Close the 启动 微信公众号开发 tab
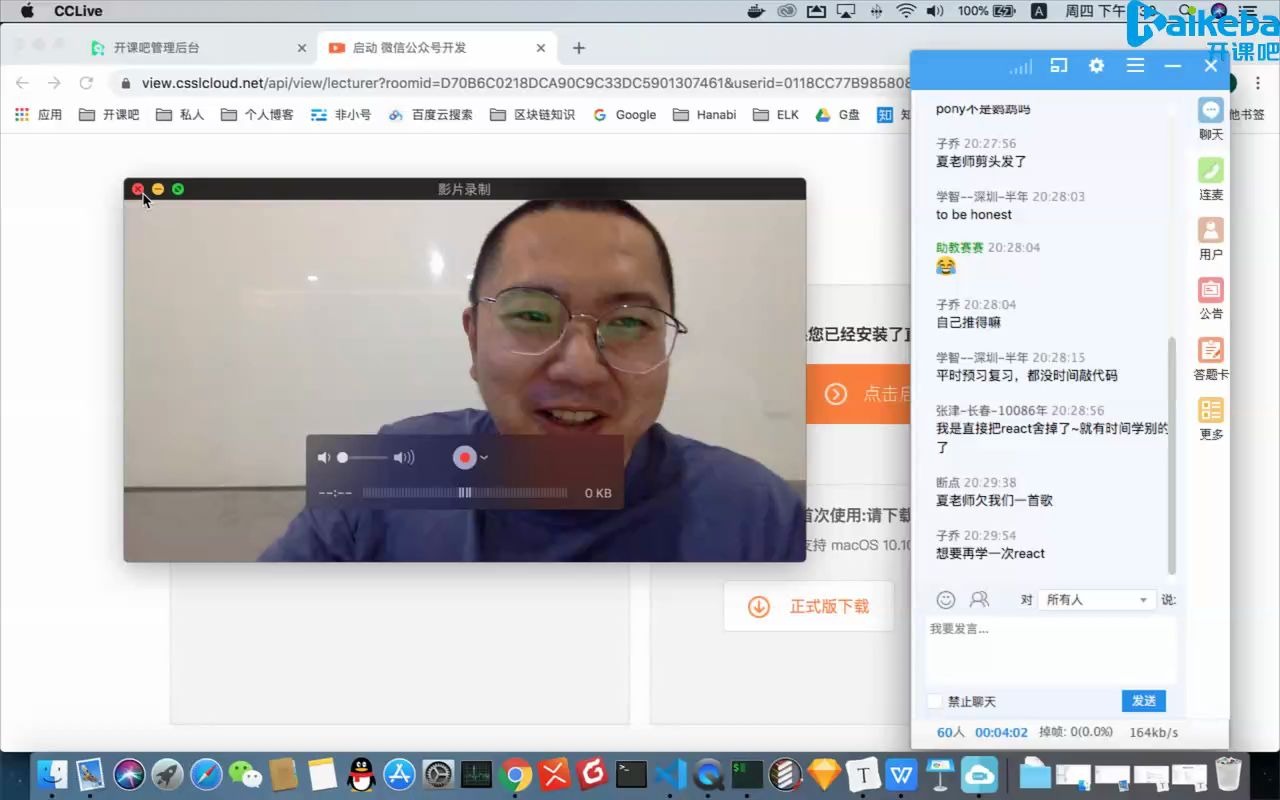Image resolution: width=1280 pixels, height=800 pixels. click(x=542, y=48)
